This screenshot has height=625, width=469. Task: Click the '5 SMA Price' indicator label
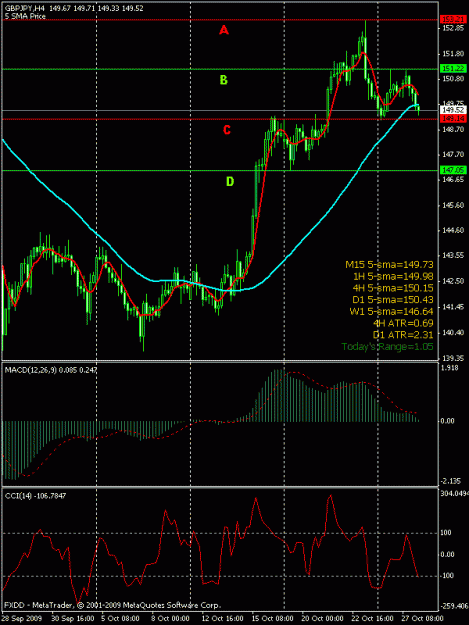(x=25, y=16)
